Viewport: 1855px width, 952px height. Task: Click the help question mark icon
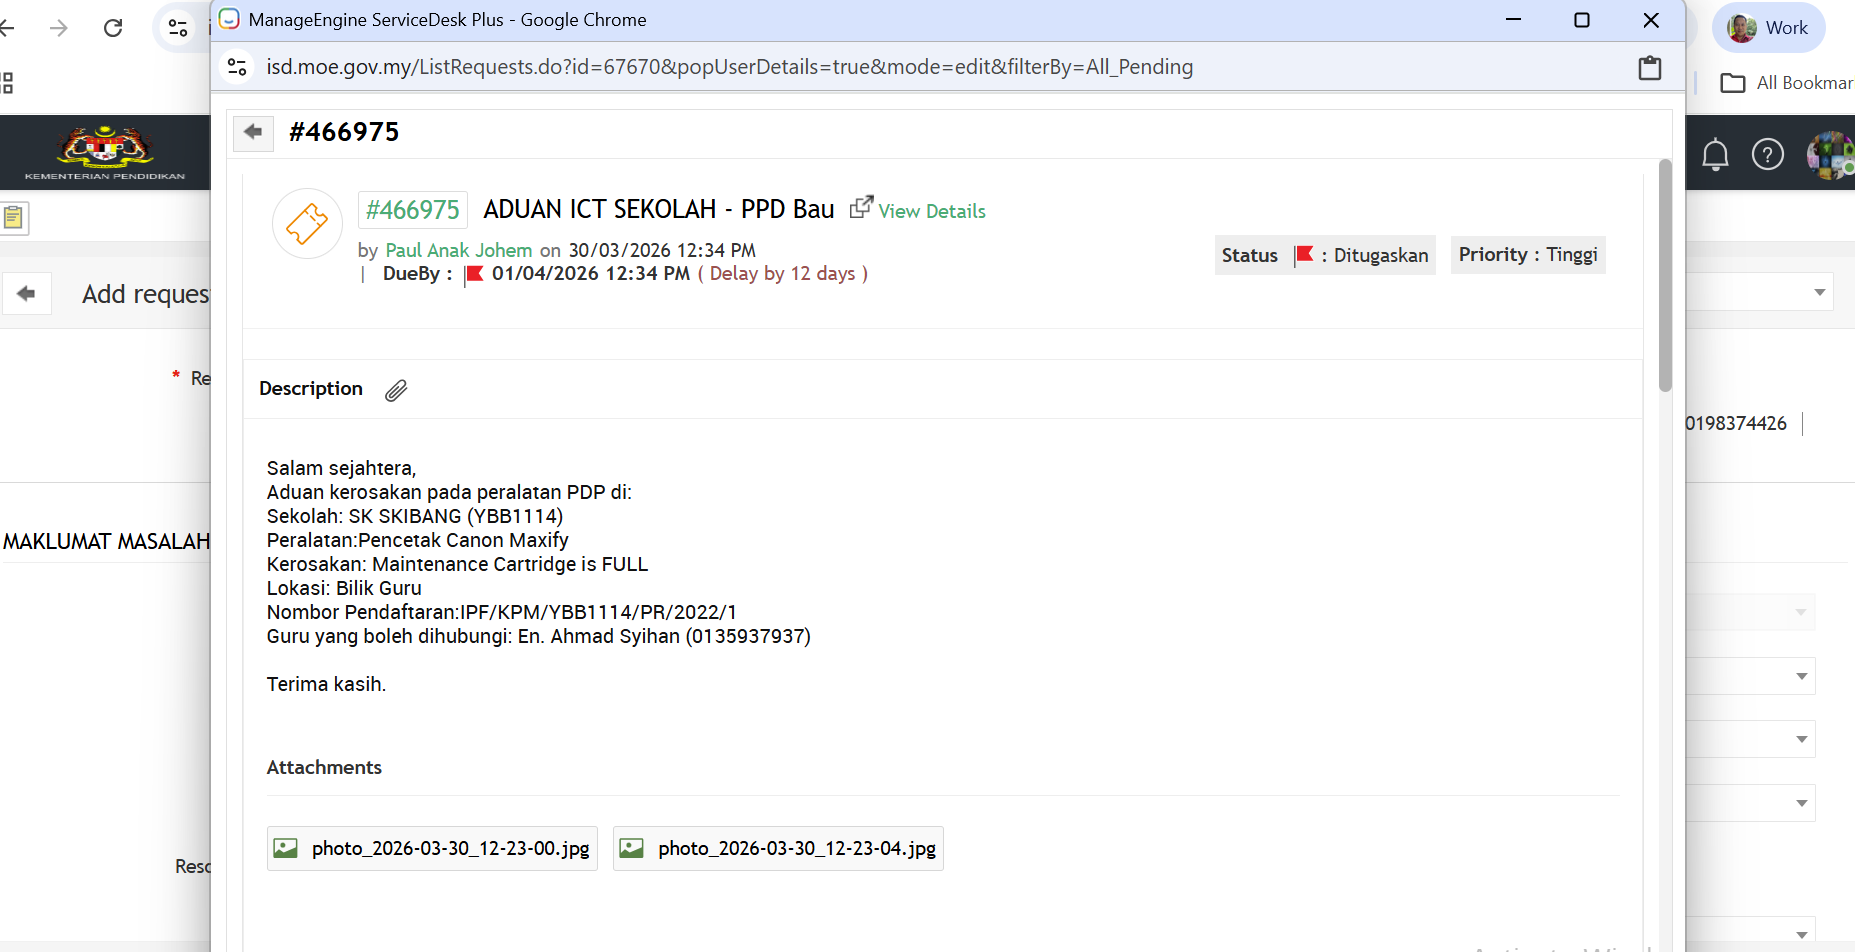(1767, 155)
